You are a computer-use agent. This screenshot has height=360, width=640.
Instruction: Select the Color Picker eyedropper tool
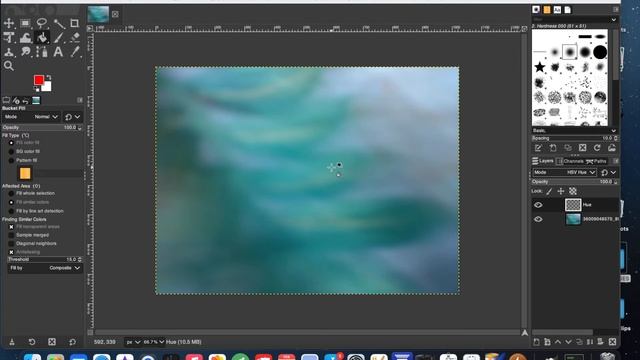(x=74, y=52)
